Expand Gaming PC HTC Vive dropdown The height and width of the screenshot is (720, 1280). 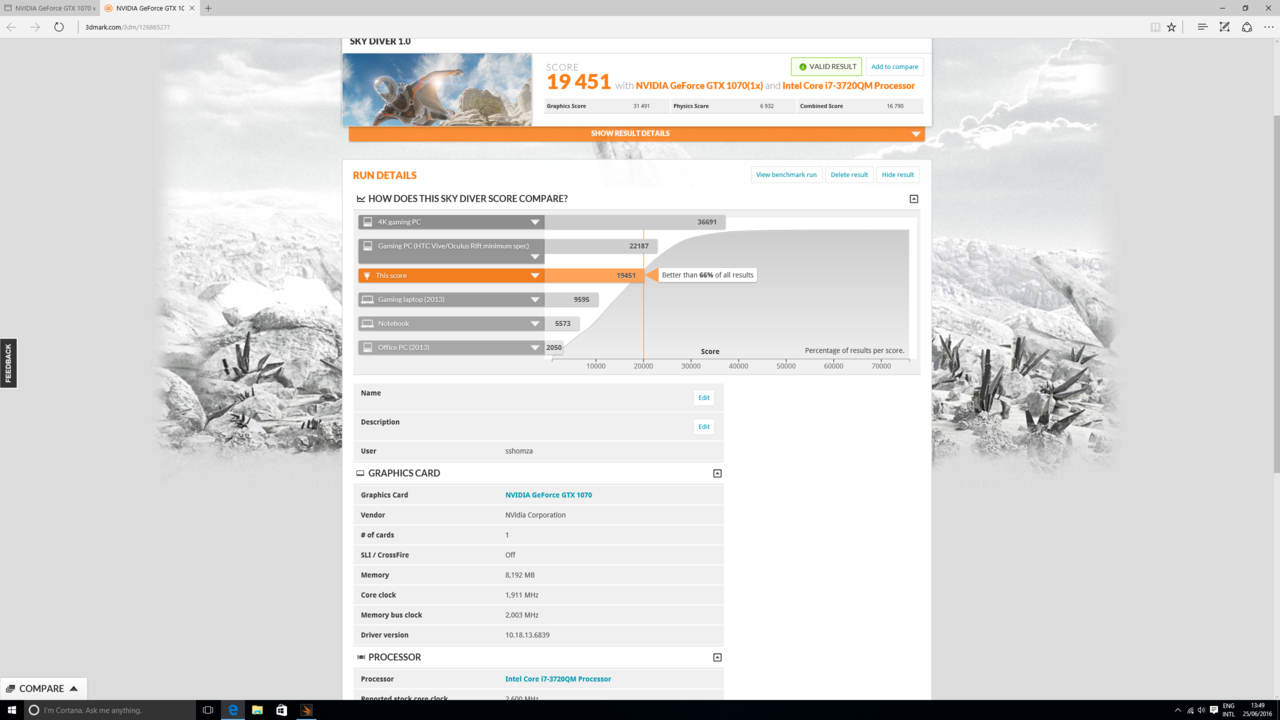coord(535,257)
